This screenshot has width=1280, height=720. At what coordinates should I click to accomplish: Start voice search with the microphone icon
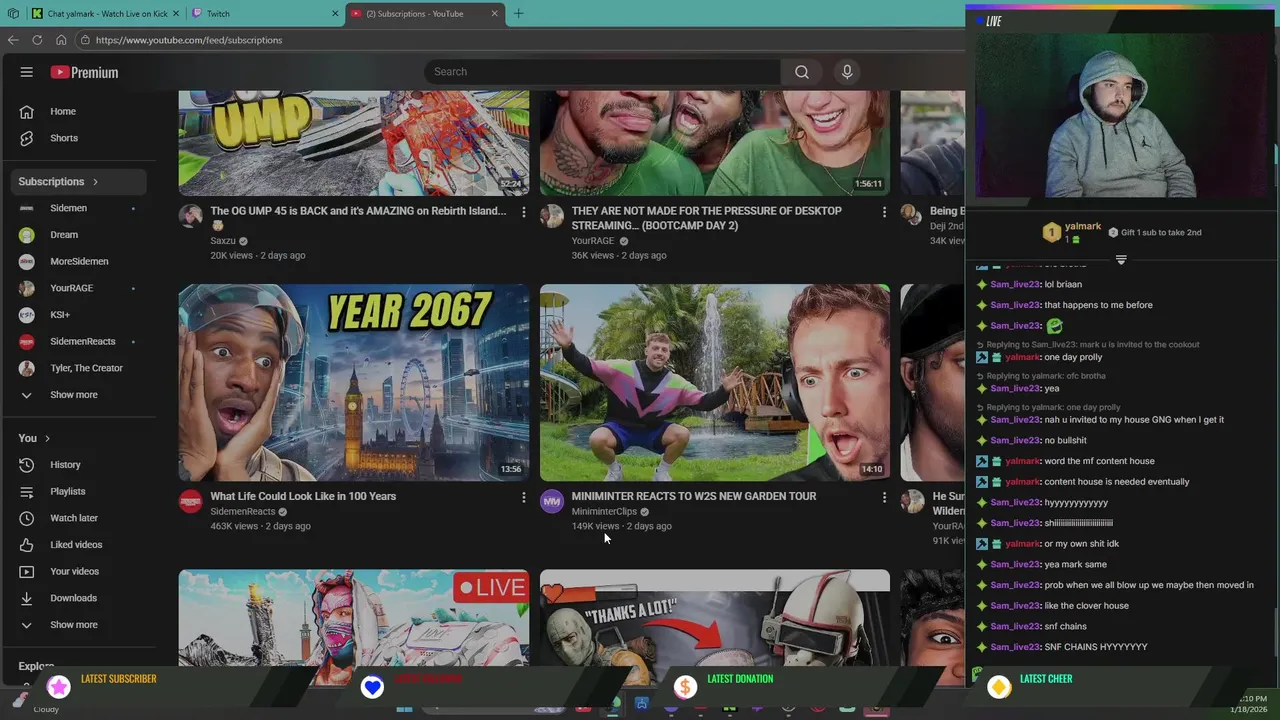847,72
